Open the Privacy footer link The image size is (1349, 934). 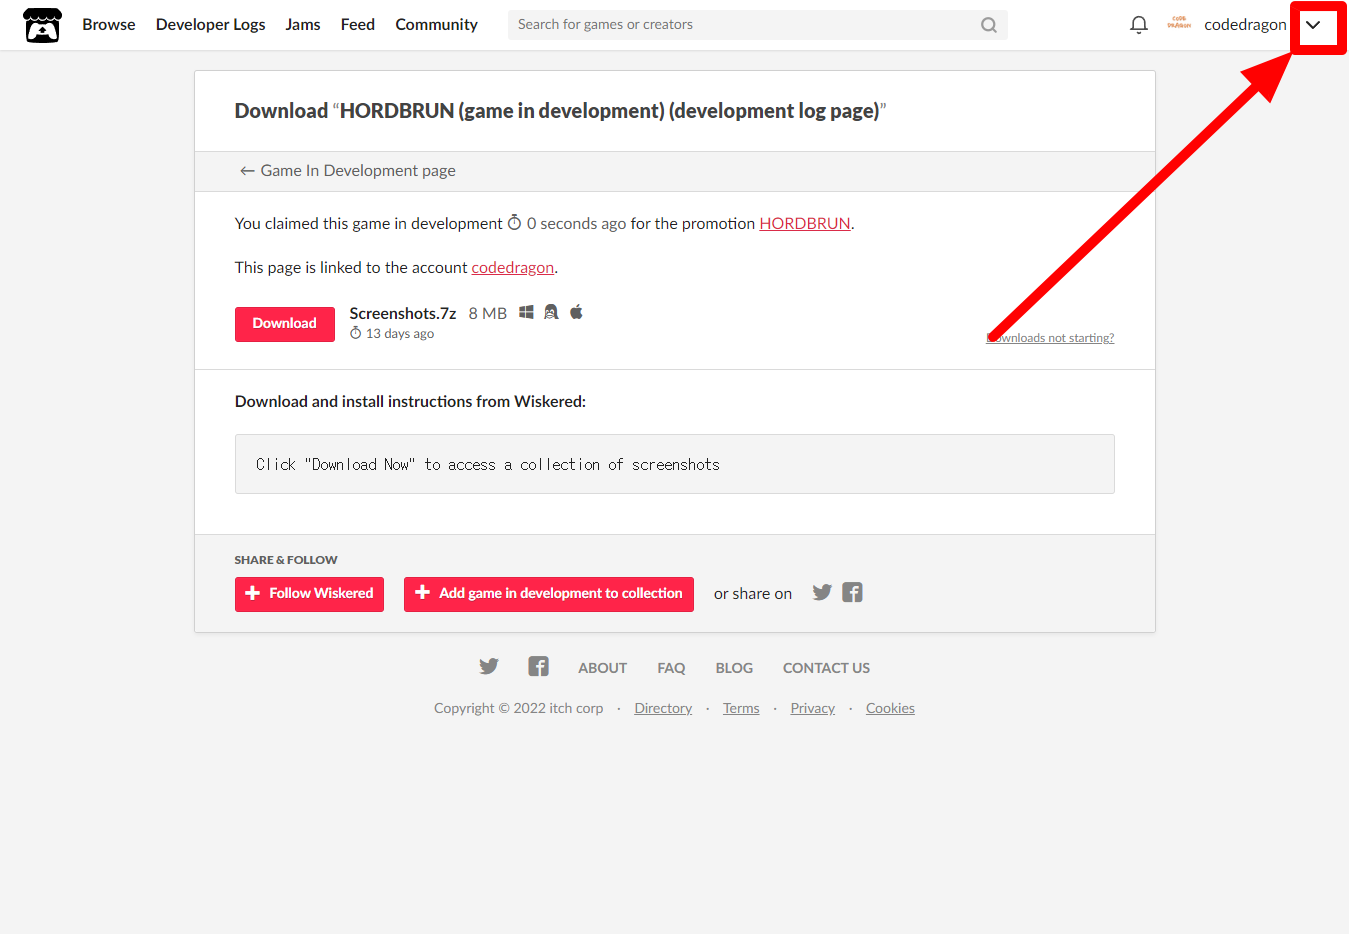[813, 708]
